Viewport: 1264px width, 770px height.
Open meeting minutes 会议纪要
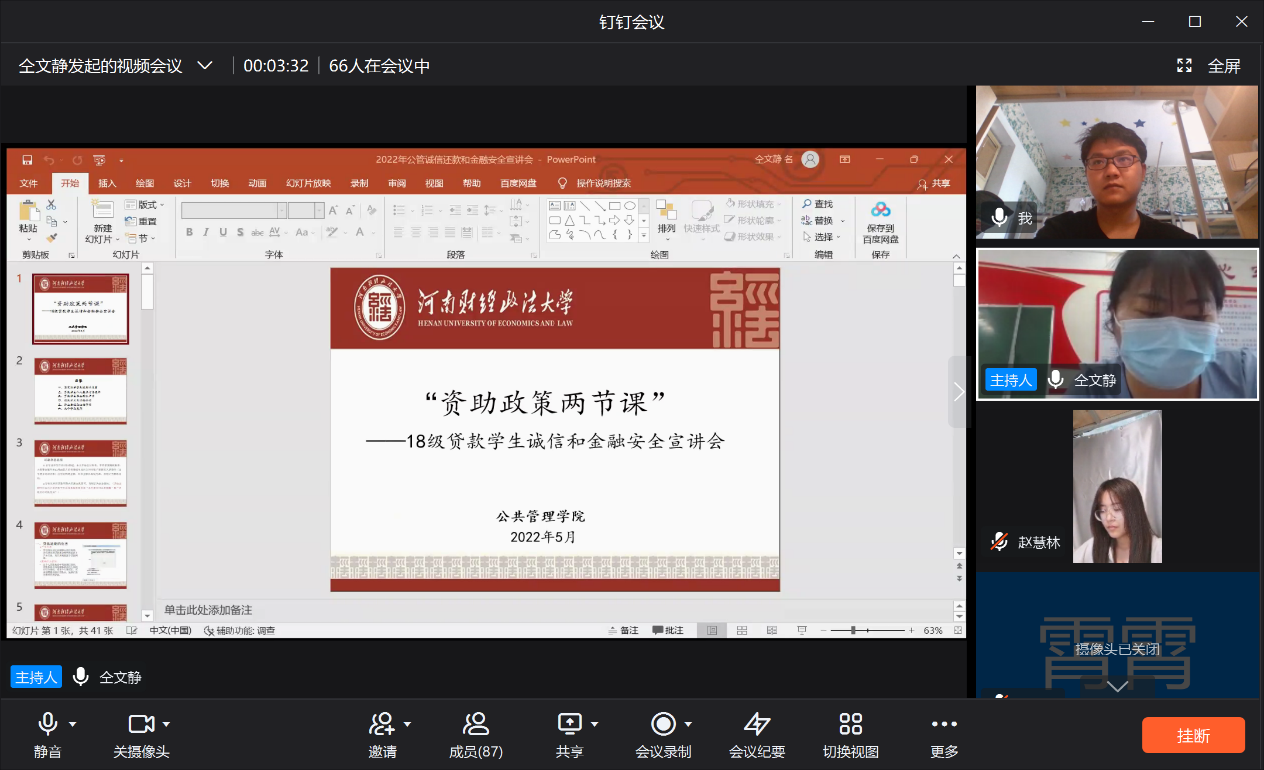[757, 735]
